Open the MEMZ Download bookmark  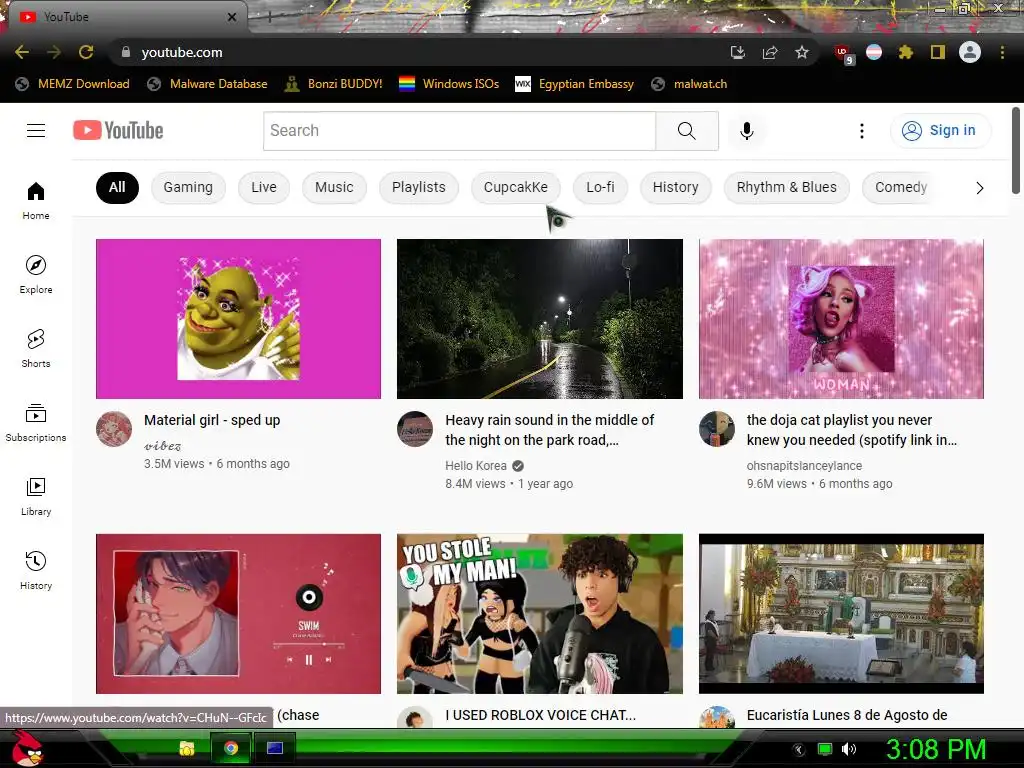click(72, 84)
